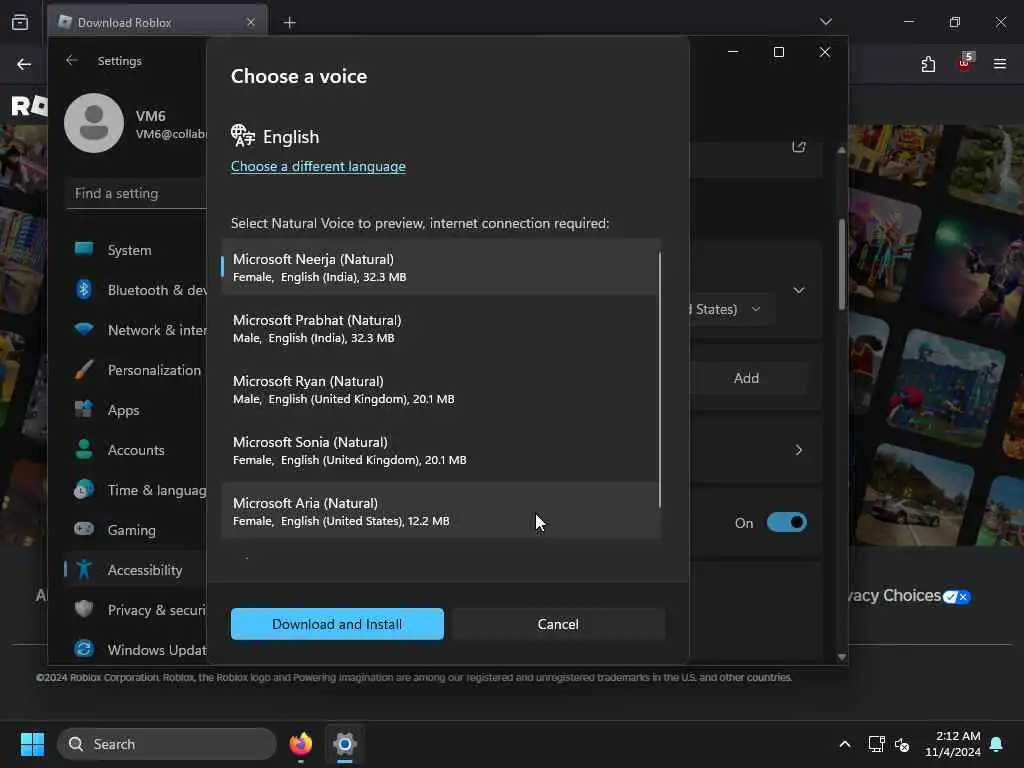Open the Apps icon in Settings

coord(84,409)
